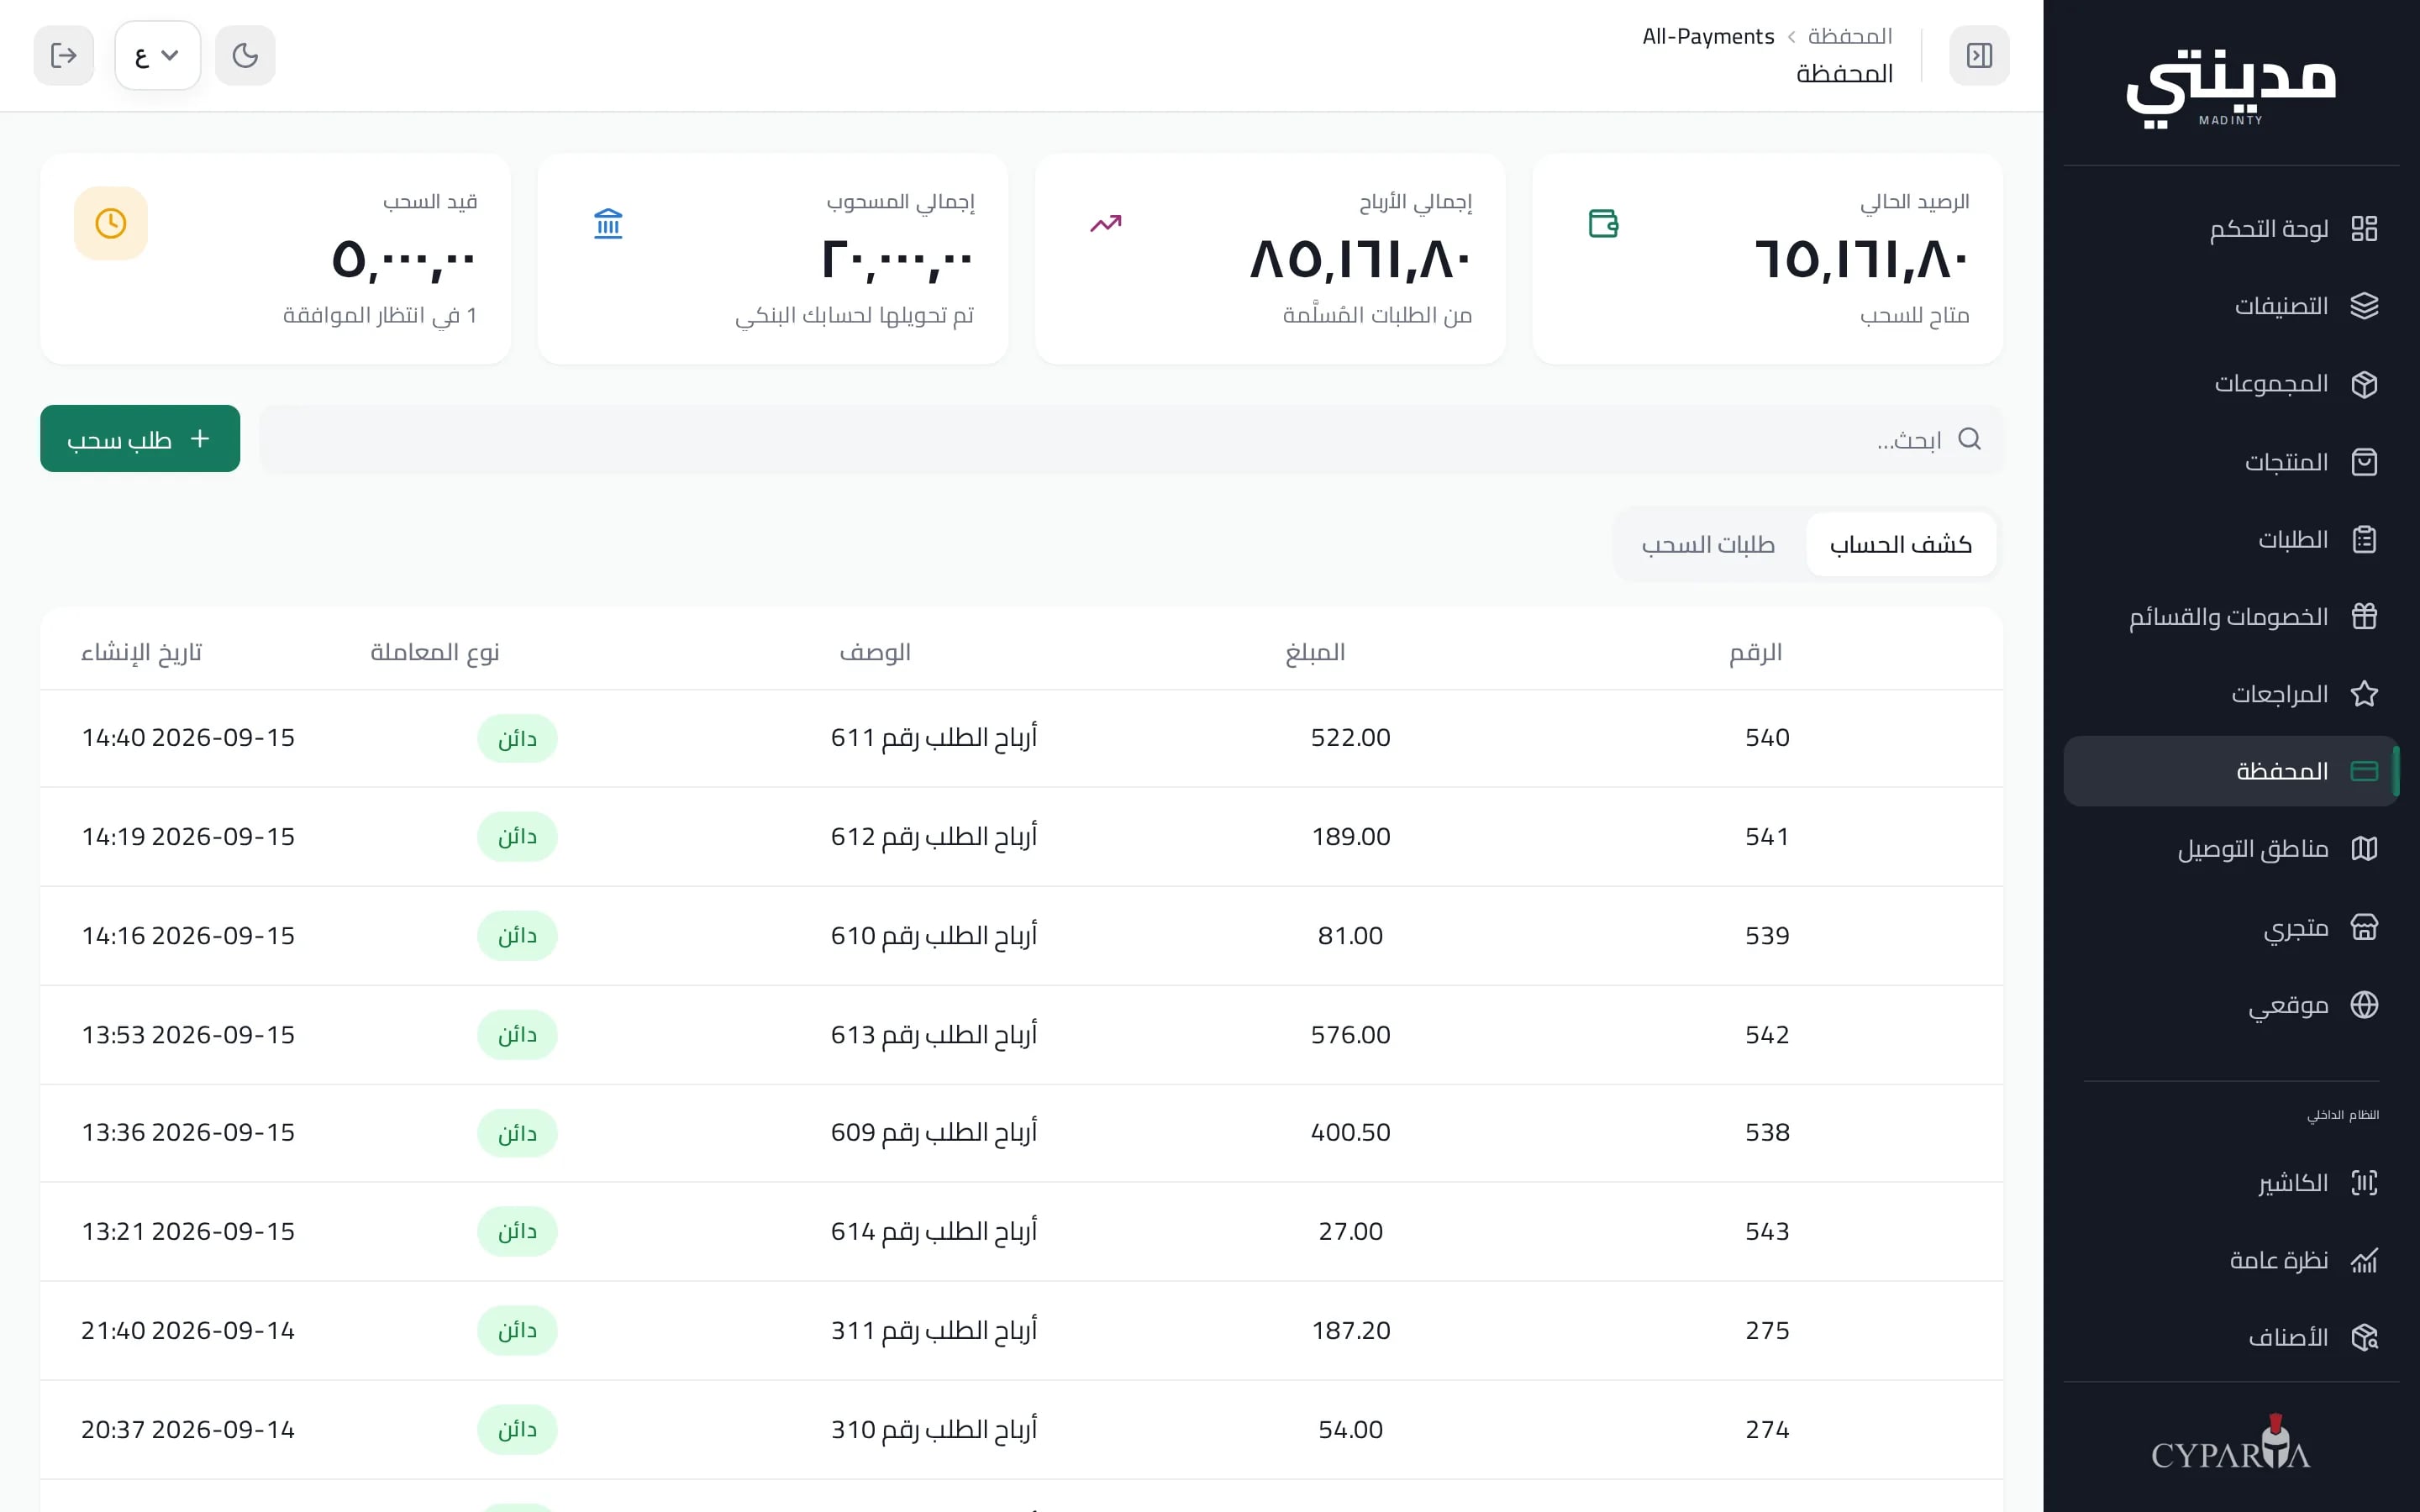Go to الطلبات menu label
Viewport: 2420px width, 1512px height.
(x=2293, y=539)
